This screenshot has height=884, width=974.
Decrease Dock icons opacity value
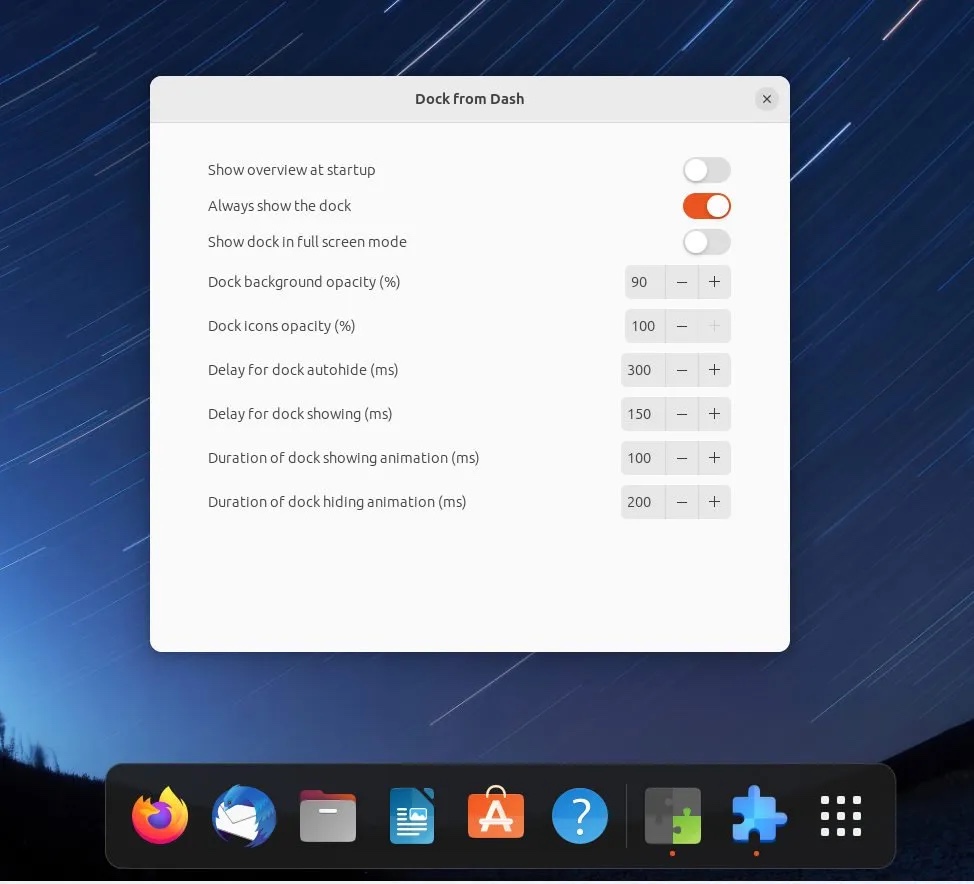682,326
